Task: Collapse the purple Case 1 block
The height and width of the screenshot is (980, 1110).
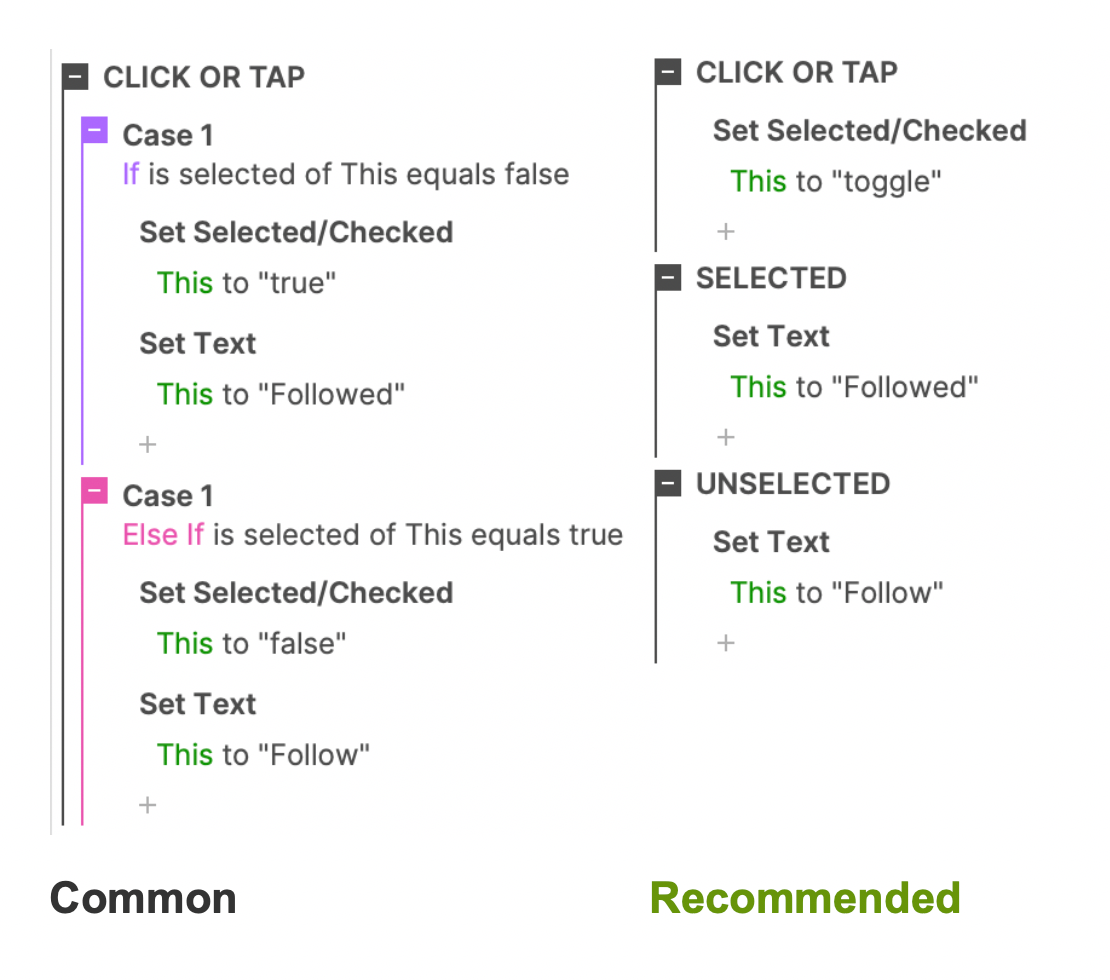Action: (x=94, y=130)
